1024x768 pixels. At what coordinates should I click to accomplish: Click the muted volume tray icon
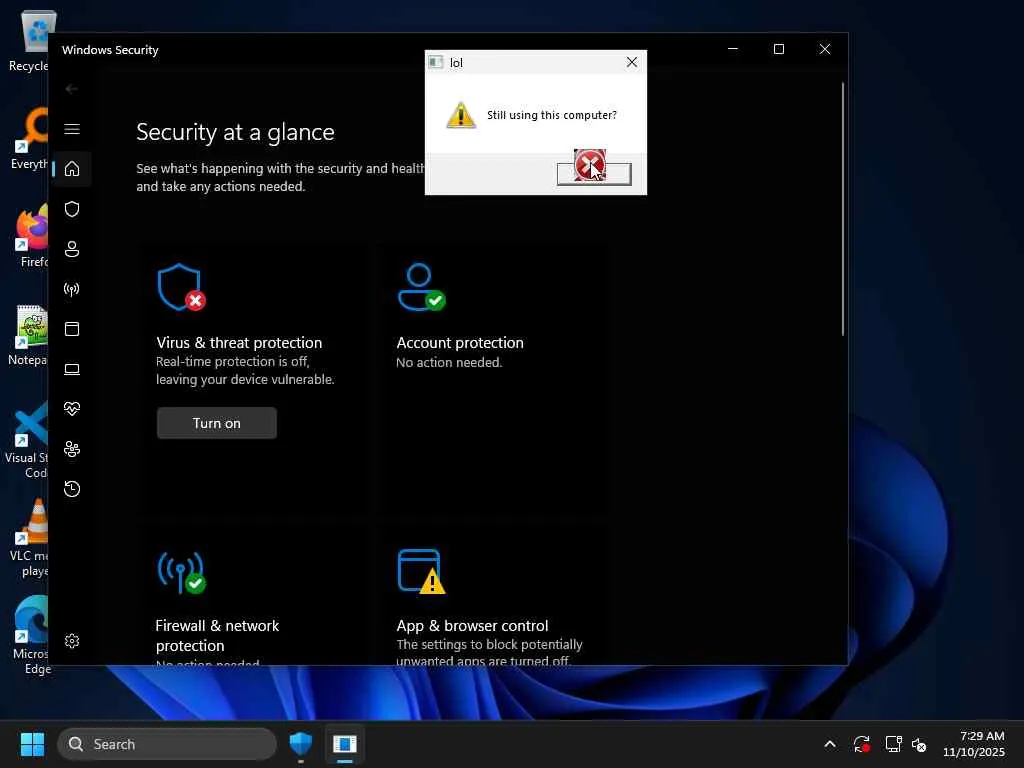click(919, 744)
